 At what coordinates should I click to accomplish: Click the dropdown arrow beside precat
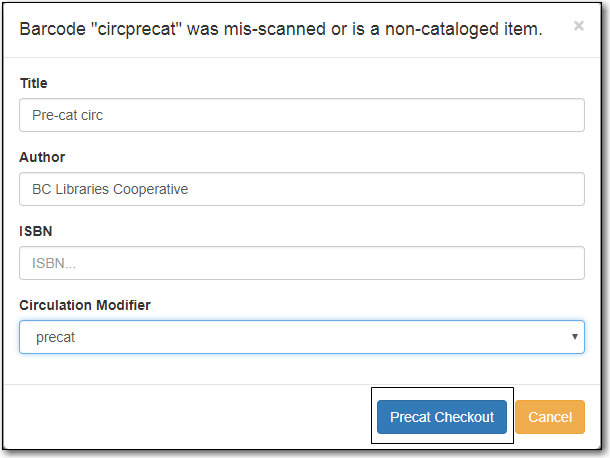coord(575,337)
